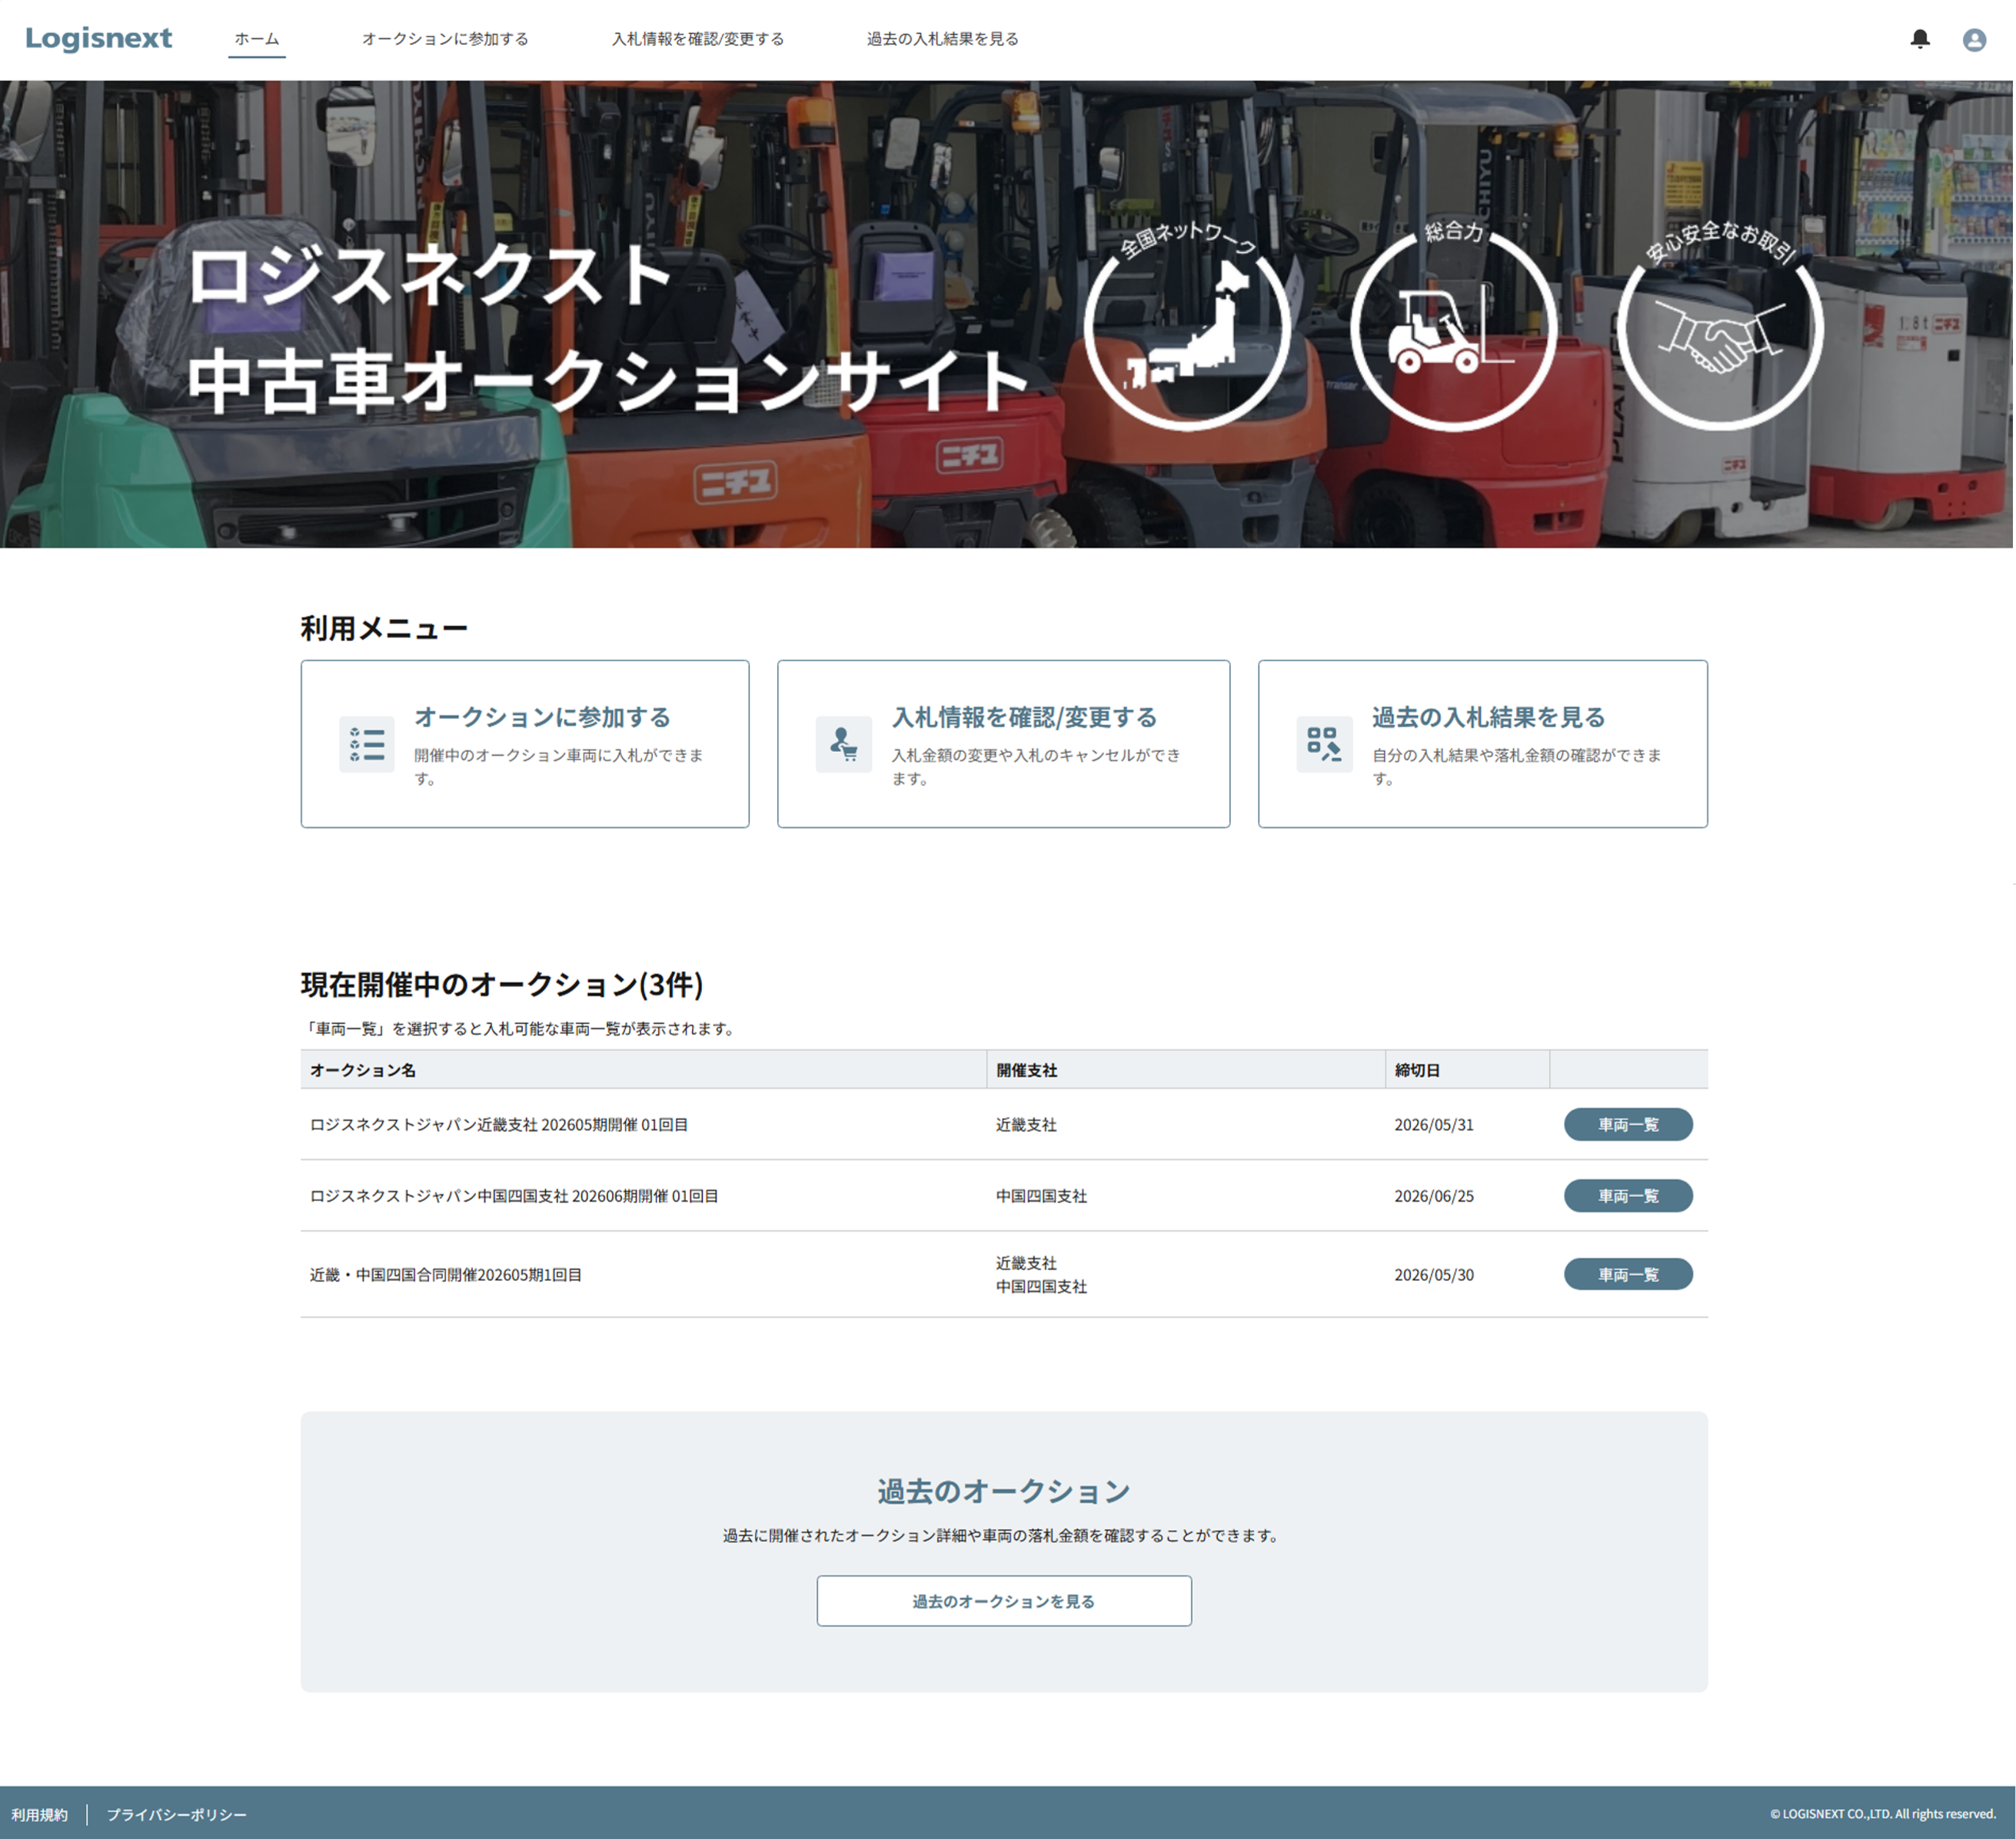
Task: Open the オークションに参加する menu card title
Action: coord(542,717)
